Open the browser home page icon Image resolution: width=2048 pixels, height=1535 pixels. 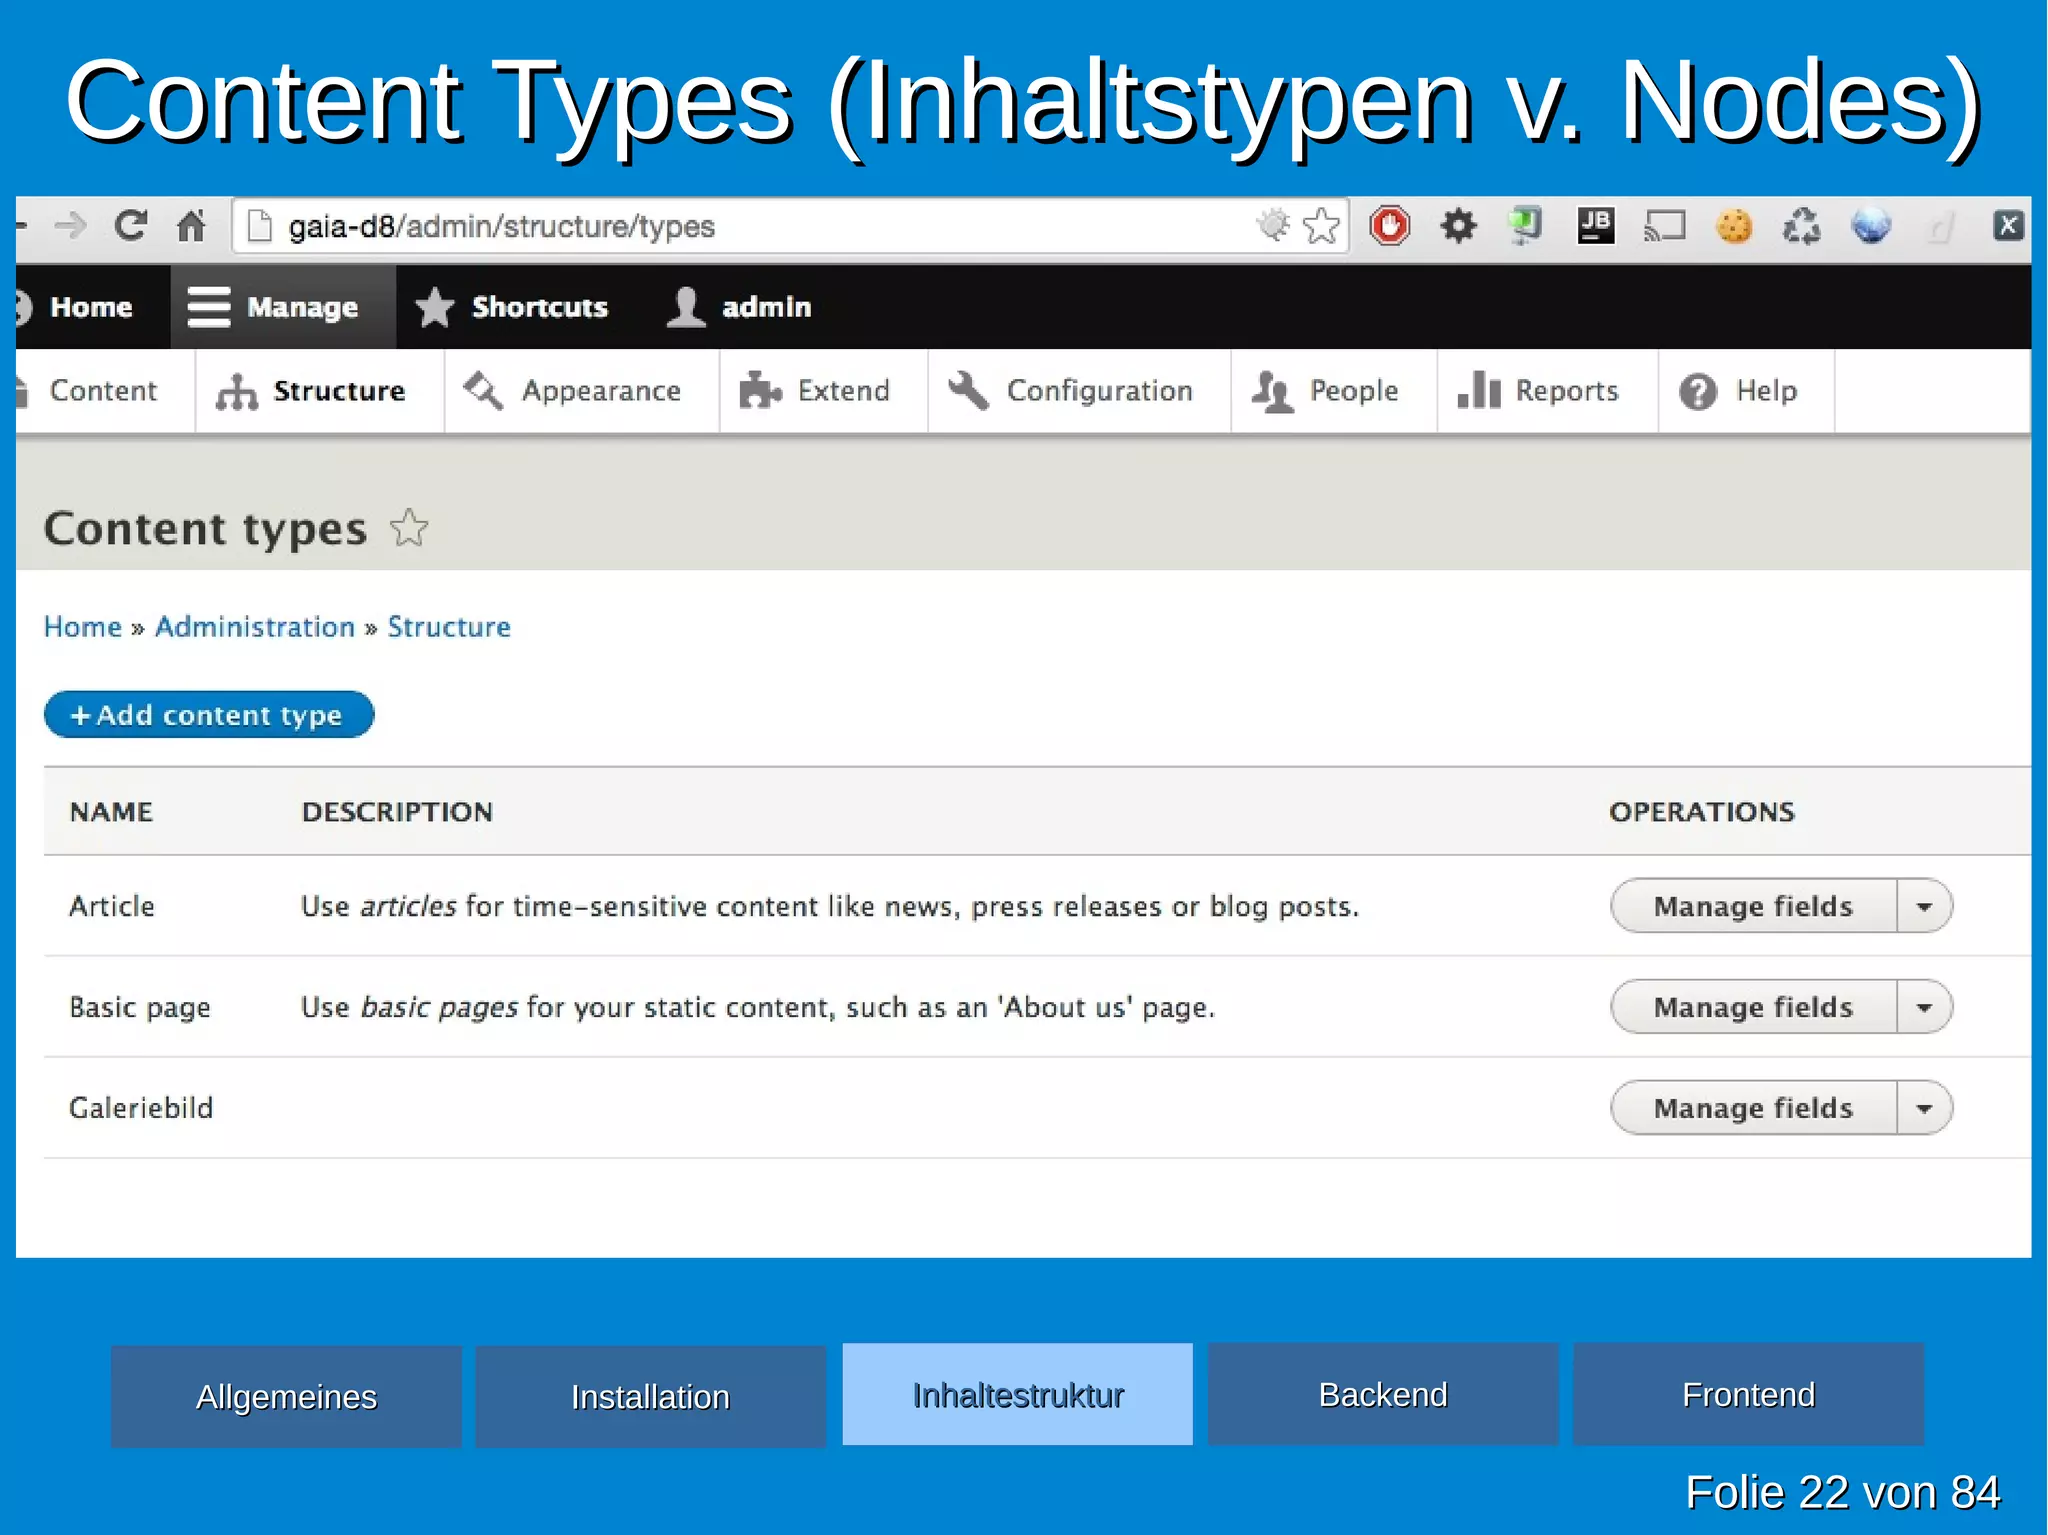pos(191,226)
